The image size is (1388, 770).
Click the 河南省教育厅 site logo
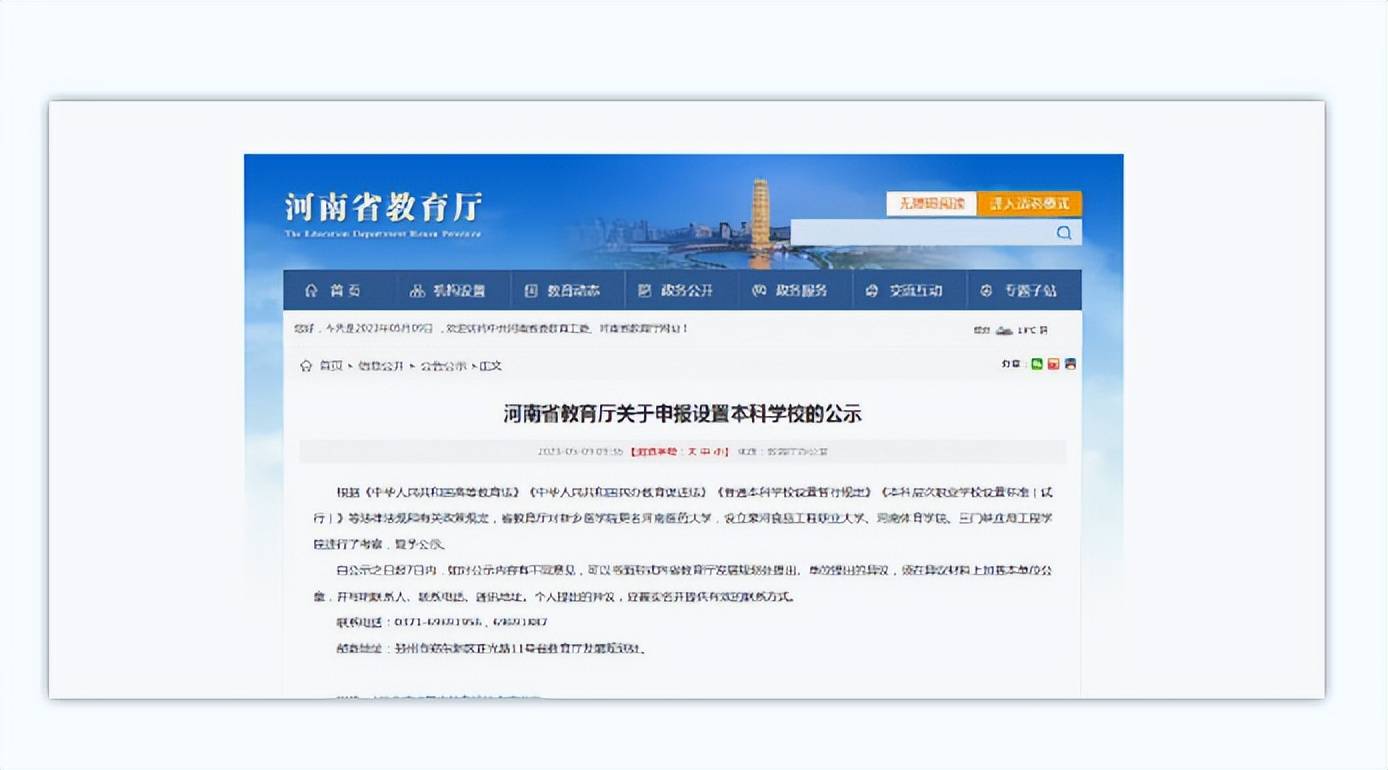(x=383, y=214)
